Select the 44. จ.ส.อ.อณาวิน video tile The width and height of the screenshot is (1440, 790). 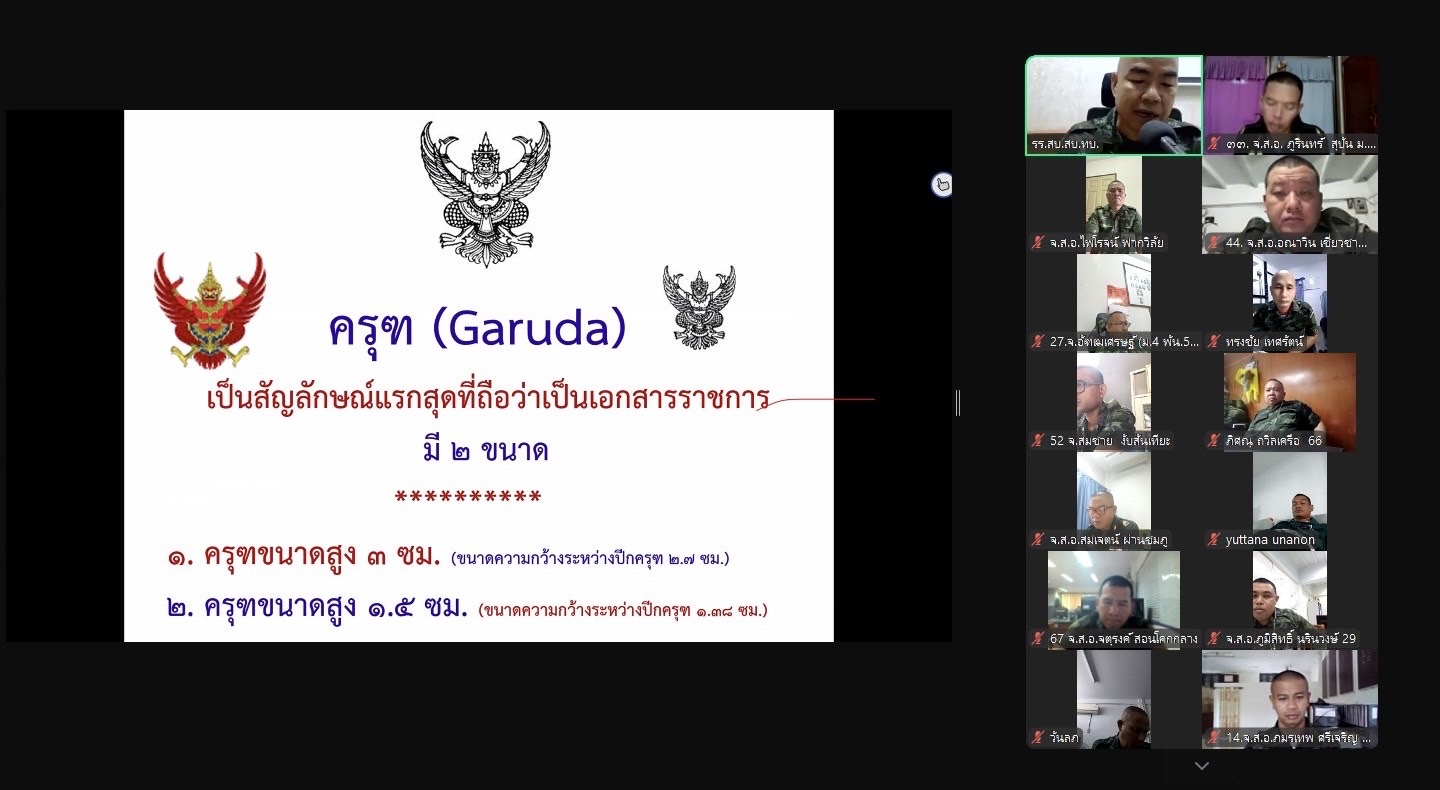[x=1290, y=204]
